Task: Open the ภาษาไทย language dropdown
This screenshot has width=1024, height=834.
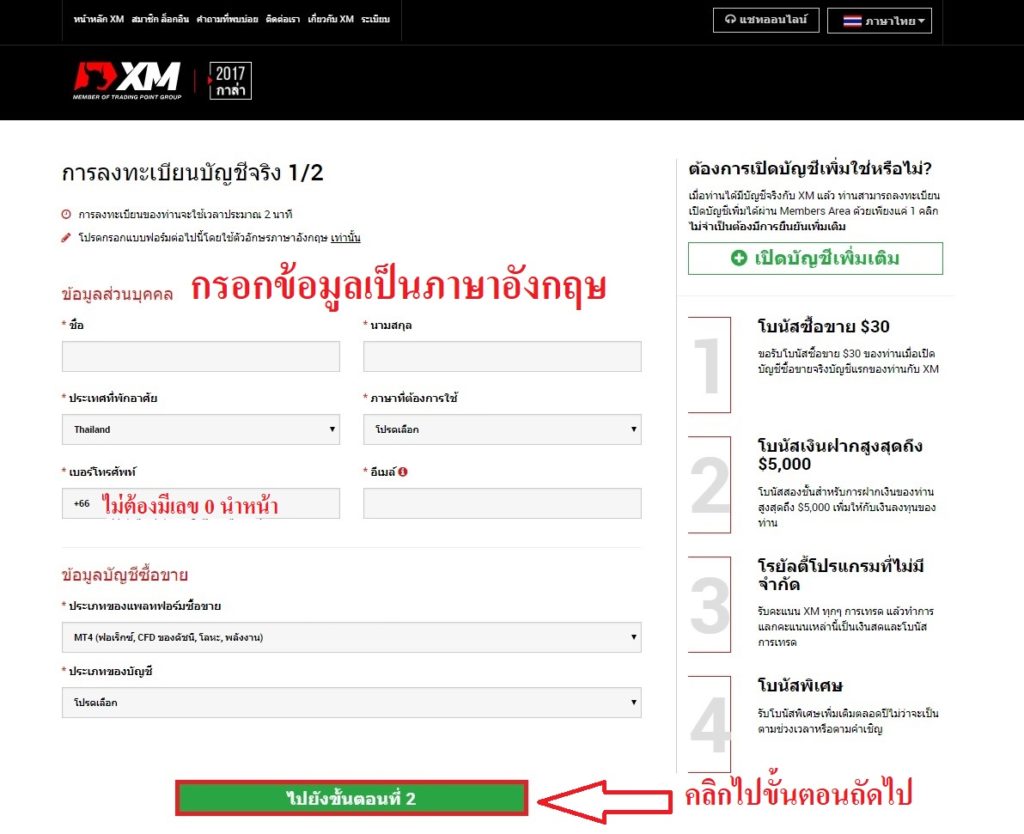Action: pyautogui.click(x=879, y=21)
